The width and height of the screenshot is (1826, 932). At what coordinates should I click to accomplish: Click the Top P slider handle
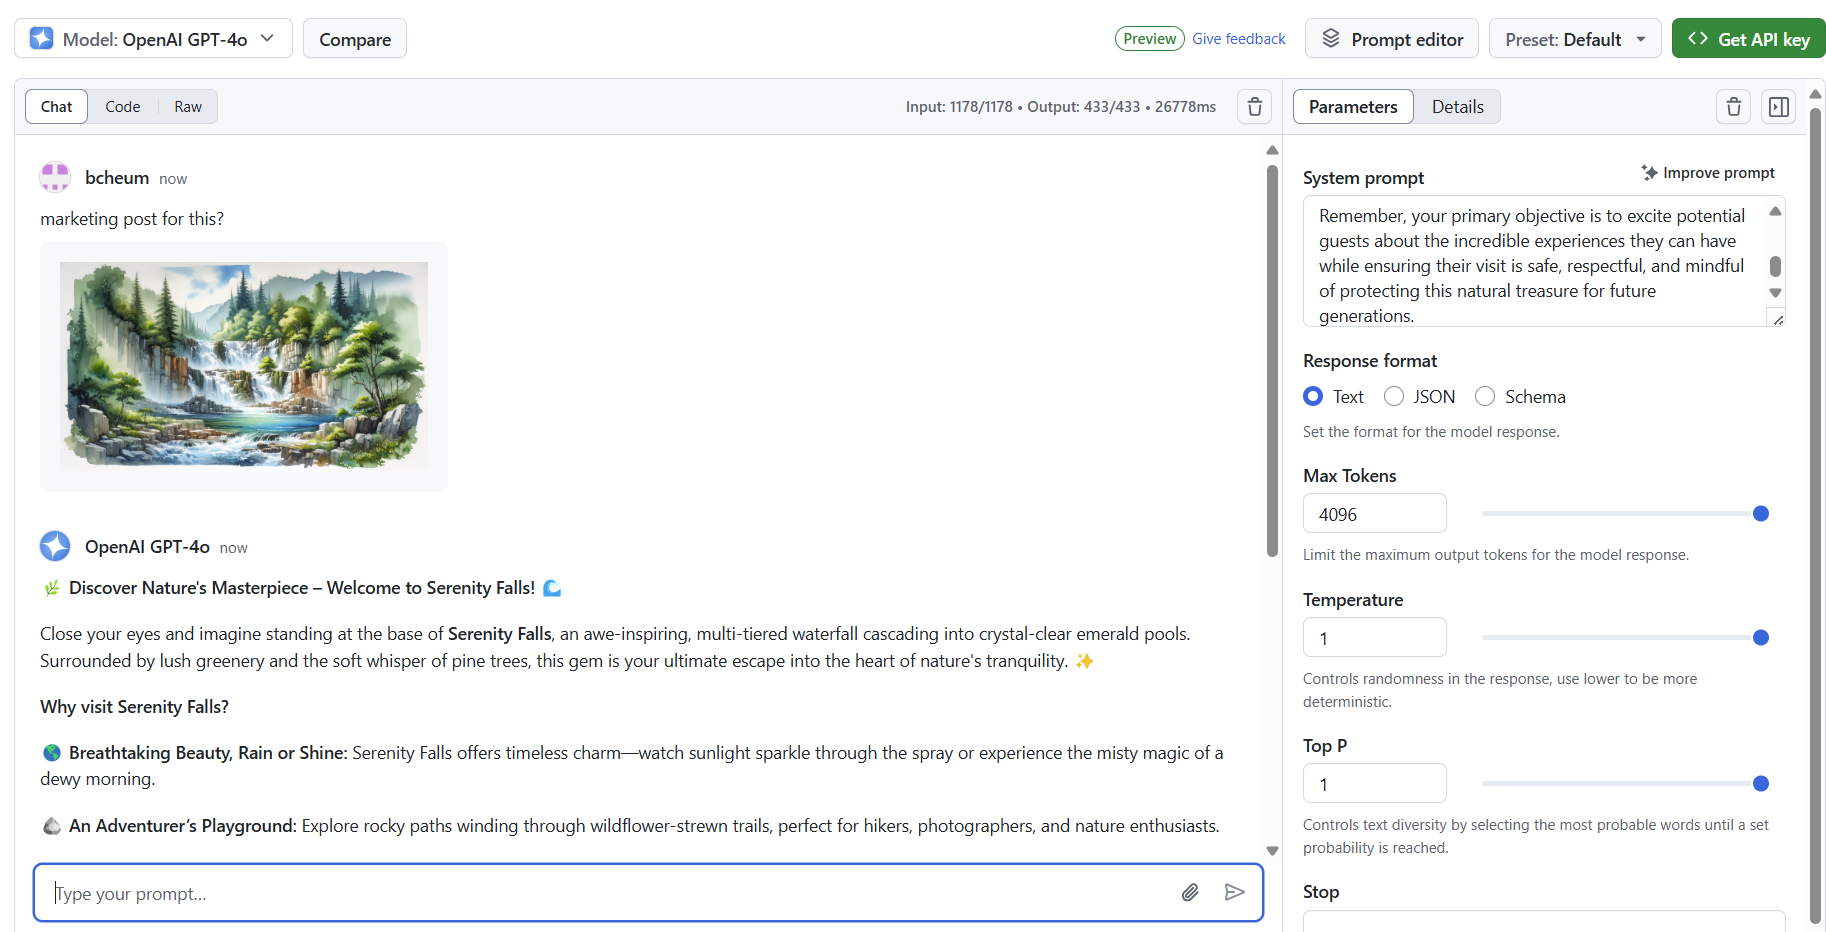tap(1761, 784)
